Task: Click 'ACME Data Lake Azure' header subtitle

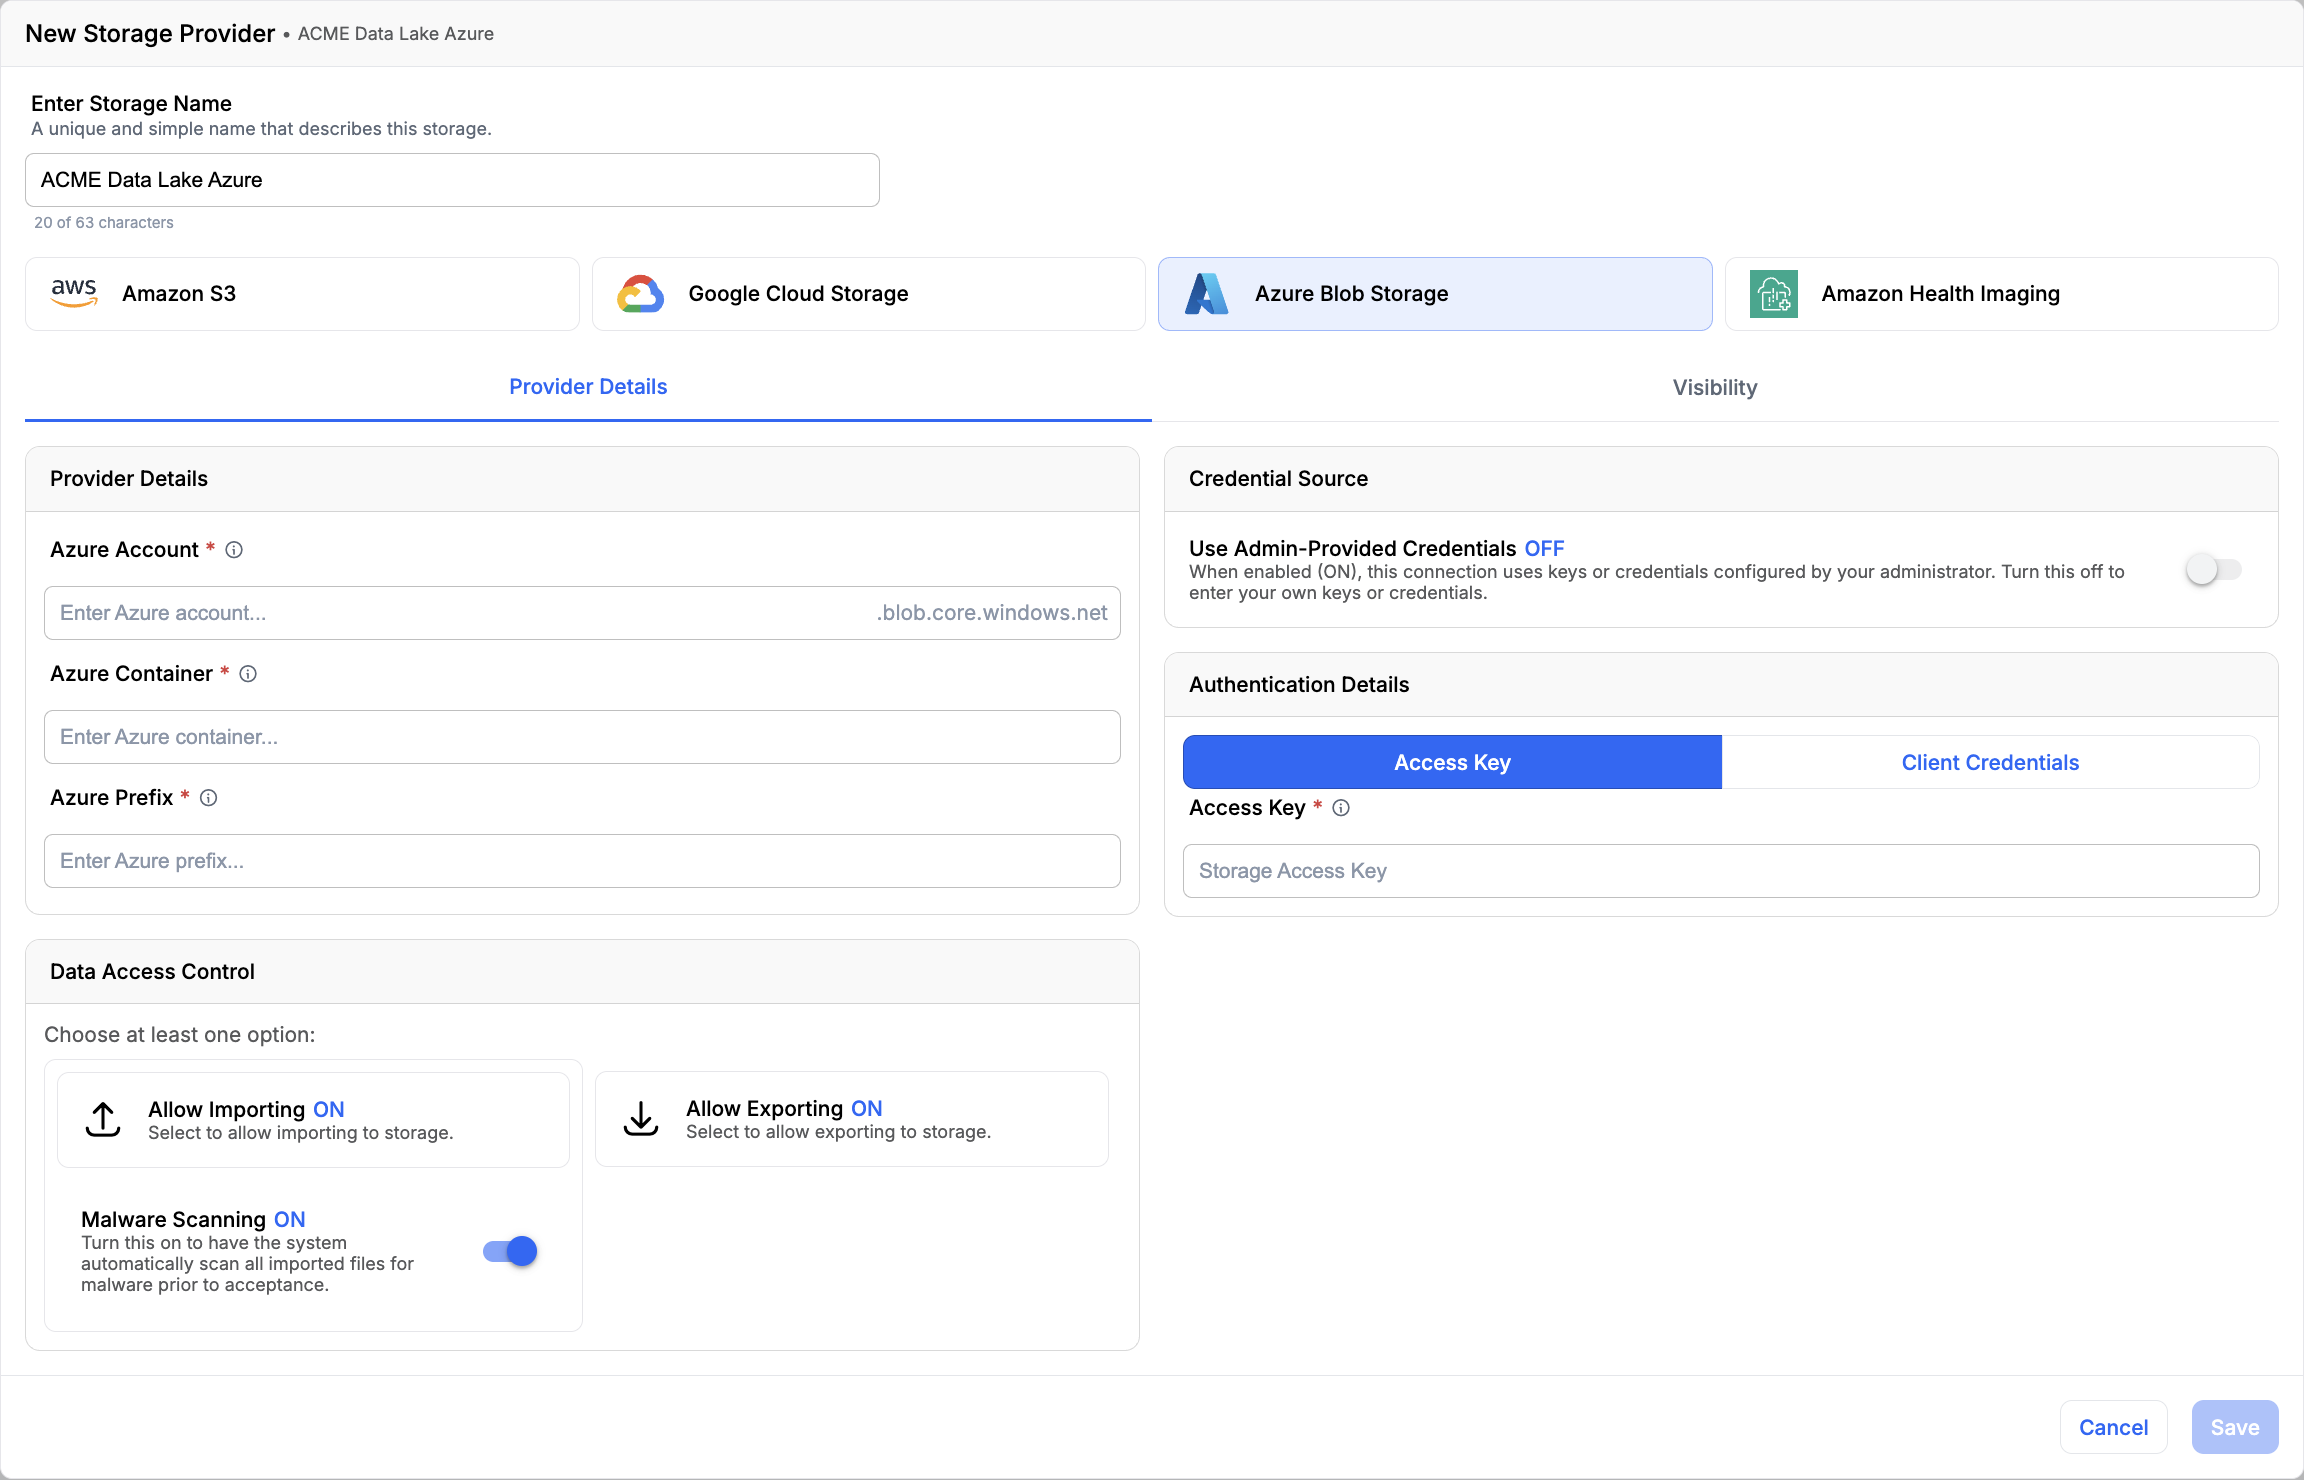Action: 396,34
